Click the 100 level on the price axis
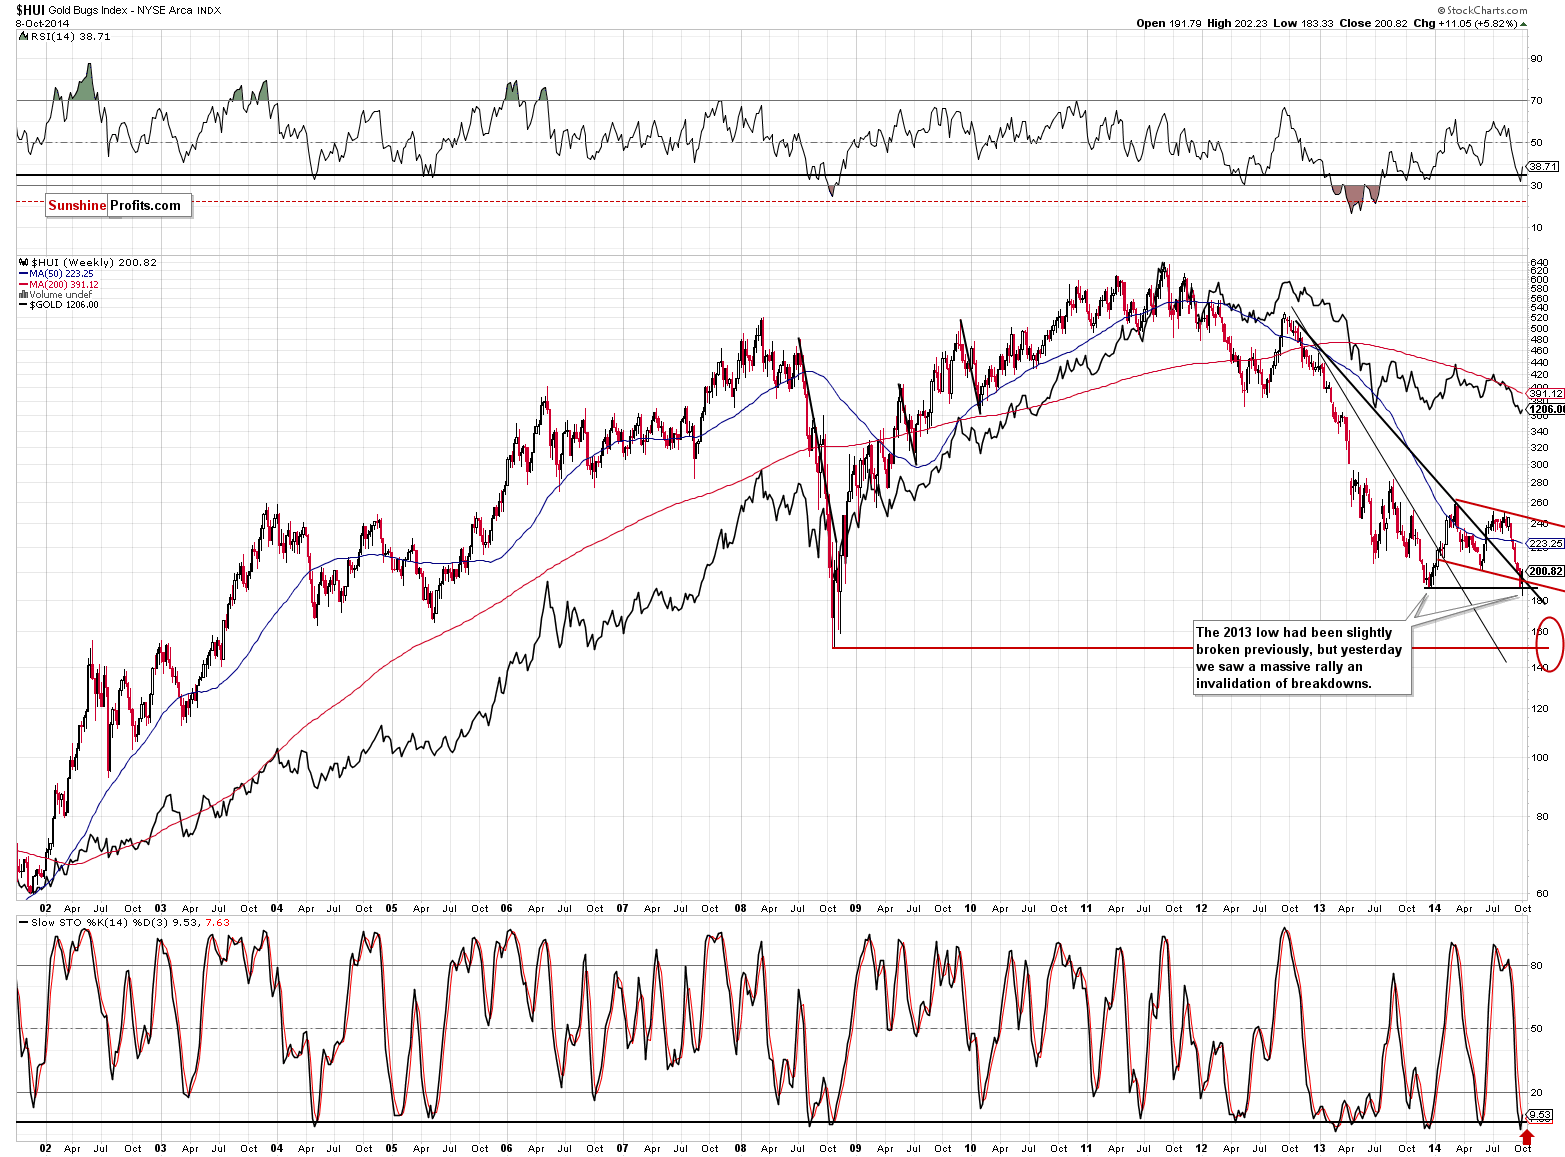Screen dimensions: 1565x1157 tap(1539, 757)
